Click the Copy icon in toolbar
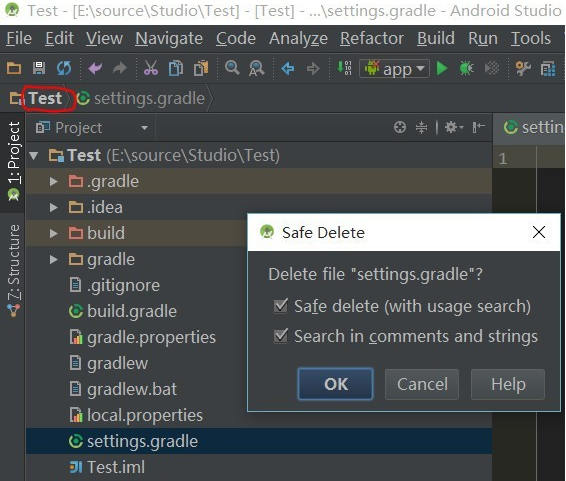The width and height of the screenshot is (566, 481). (x=176, y=68)
